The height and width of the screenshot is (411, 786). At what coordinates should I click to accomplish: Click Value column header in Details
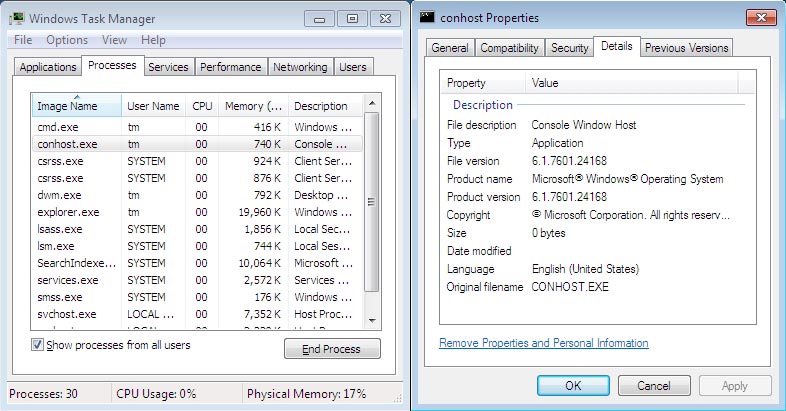click(x=632, y=83)
